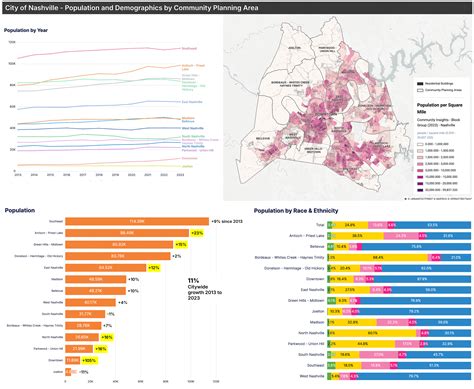Click the highlighted +12% growth label
Image resolution: width=474 pixels, height=389 pixels.
[154, 268]
